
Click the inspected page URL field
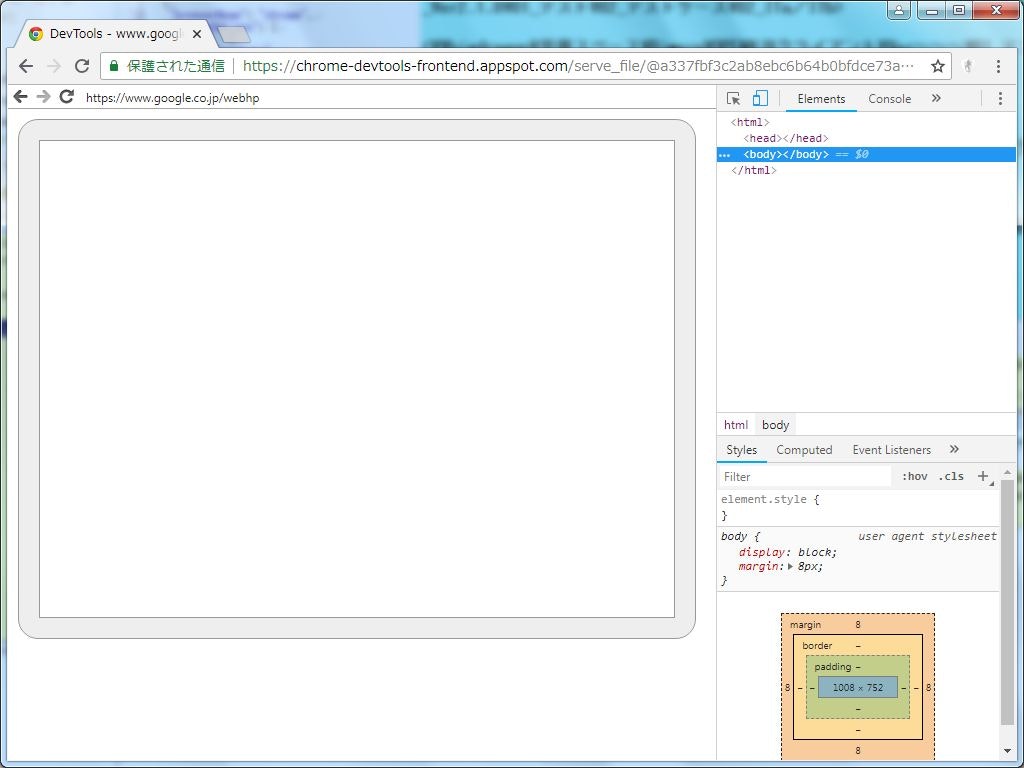pos(172,97)
